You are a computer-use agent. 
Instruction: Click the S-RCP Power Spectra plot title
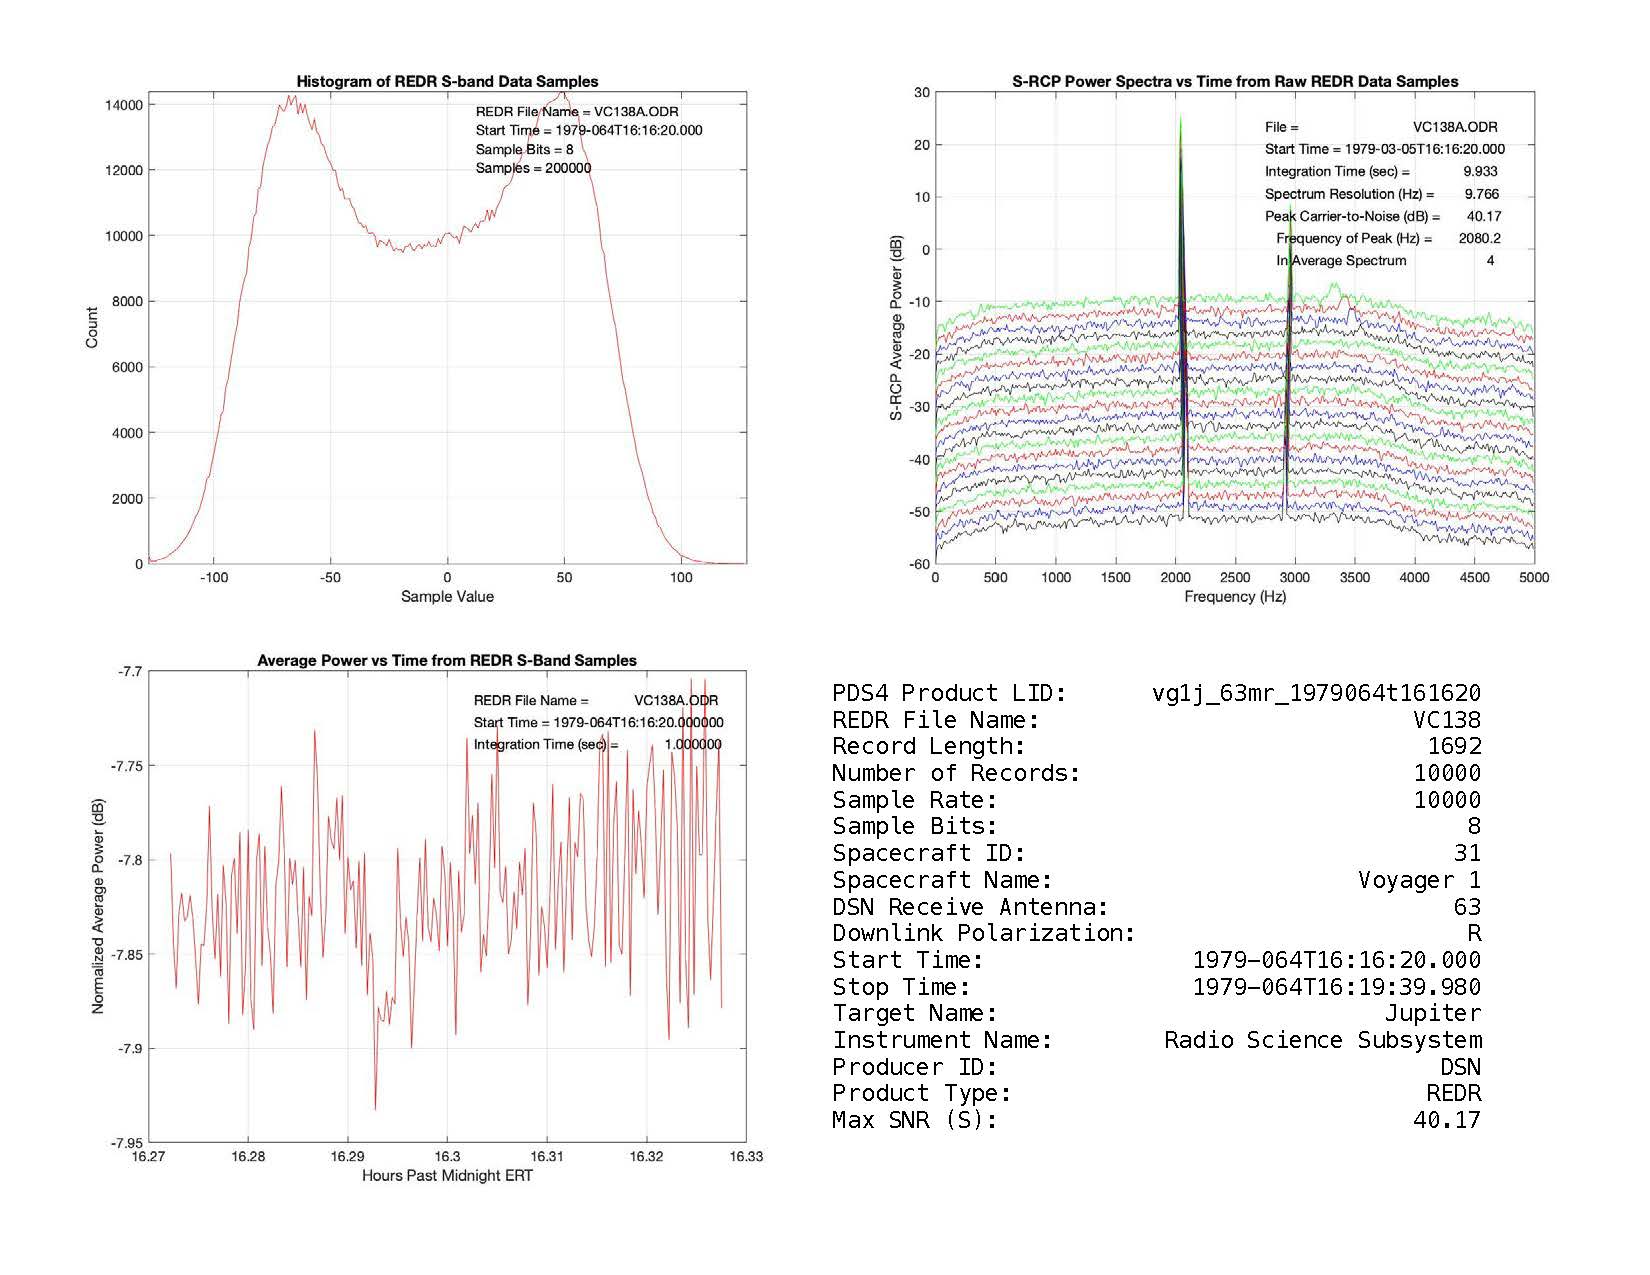(x=1235, y=82)
